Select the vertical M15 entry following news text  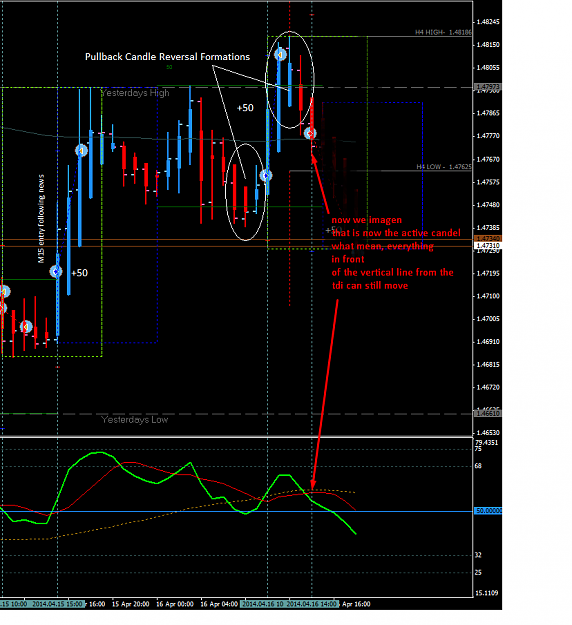(x=41, y=219)
